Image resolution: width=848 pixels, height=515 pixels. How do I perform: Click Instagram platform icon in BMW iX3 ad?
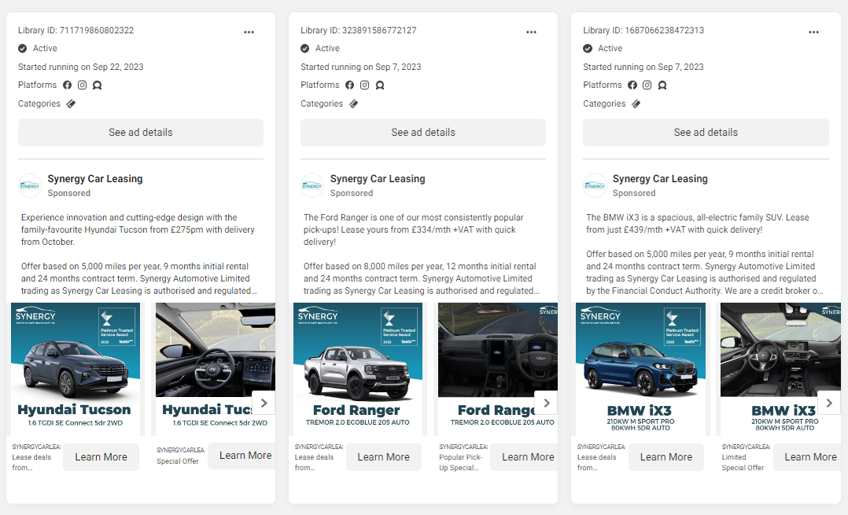(x=647, y=85)
